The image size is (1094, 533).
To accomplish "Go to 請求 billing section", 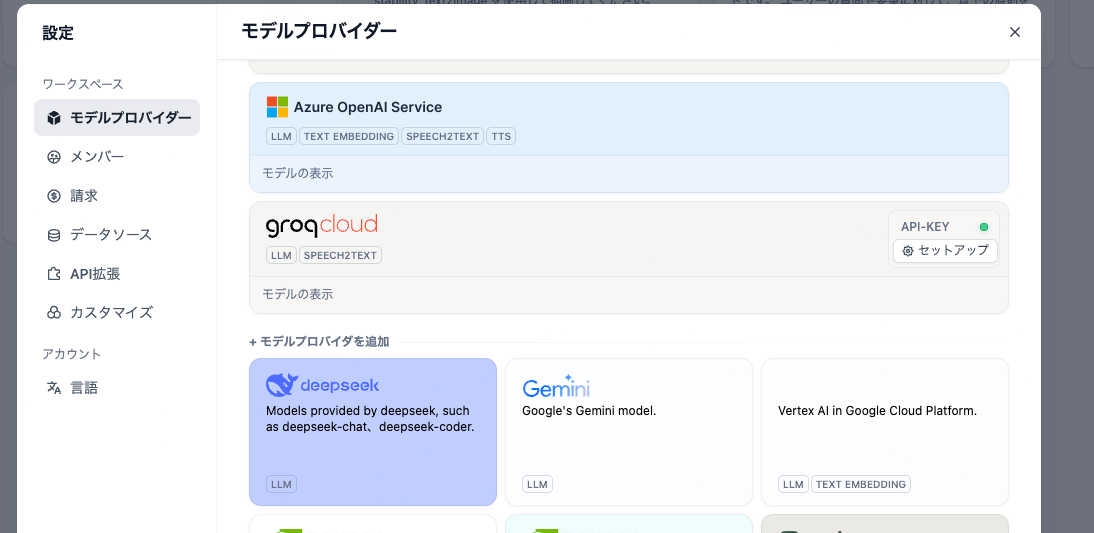I will (x=117, y=196).
